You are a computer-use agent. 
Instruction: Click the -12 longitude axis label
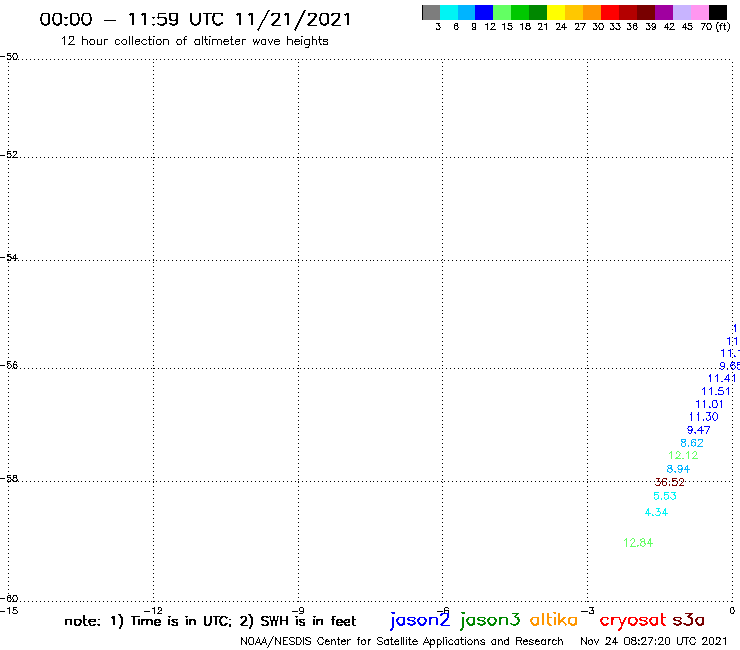tap(153, 611)
